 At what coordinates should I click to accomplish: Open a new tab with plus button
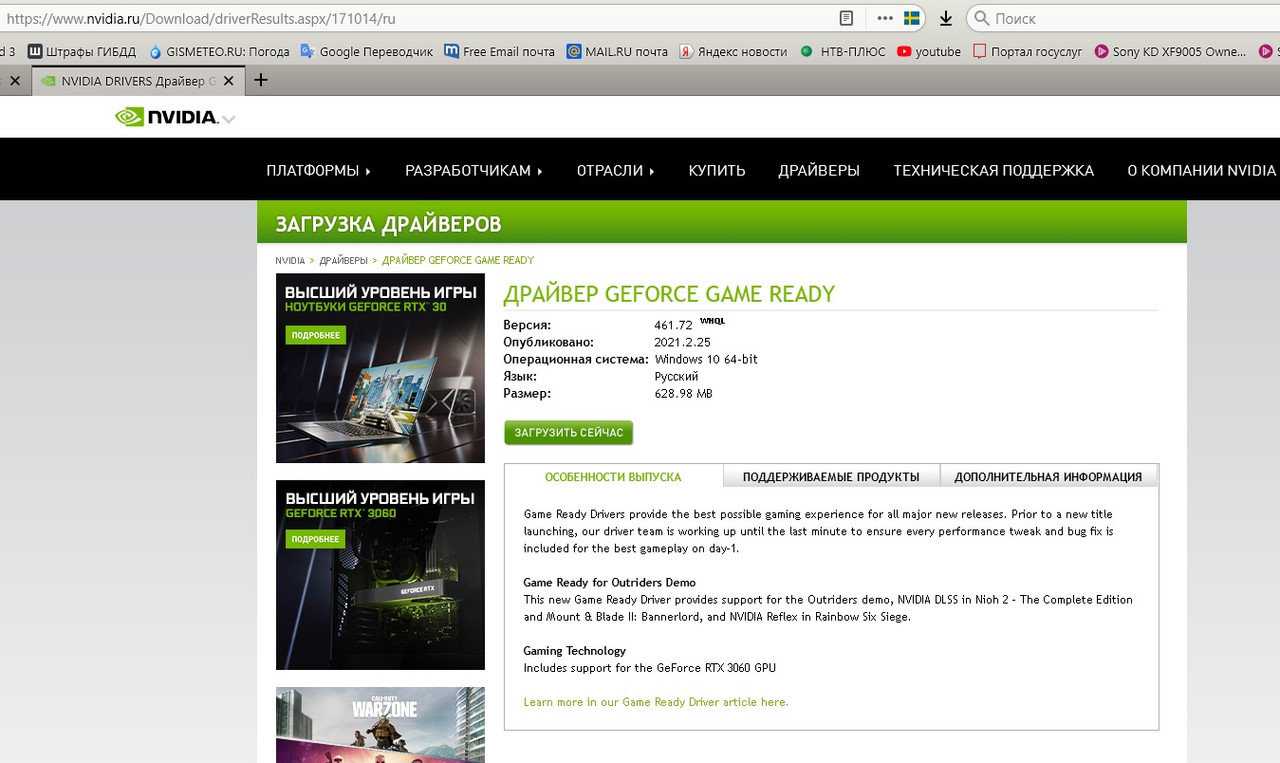coord(261,80)
